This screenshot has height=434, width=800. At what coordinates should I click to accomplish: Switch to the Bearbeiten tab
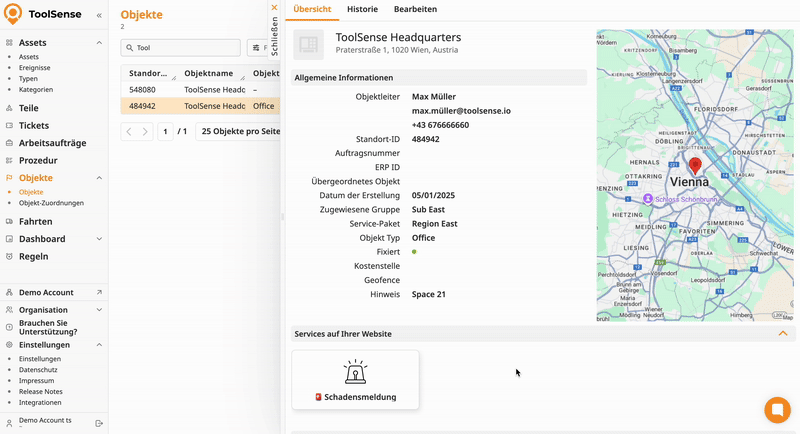415,9
